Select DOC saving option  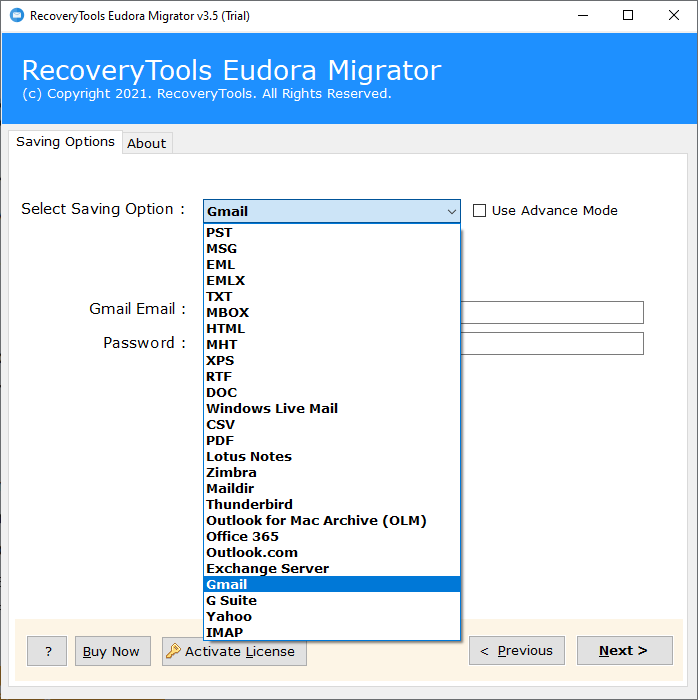click(x=332, y=393)
